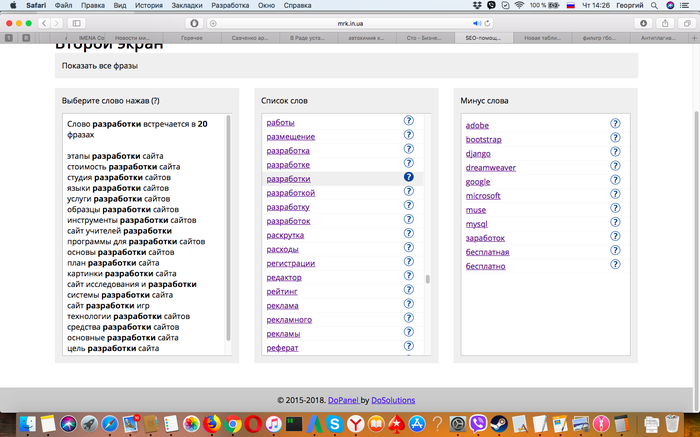Screen dimensions: 700x437
Task: Click Safari's back navigation arrow
Action: pyautogui.click(x=45, y=23)
